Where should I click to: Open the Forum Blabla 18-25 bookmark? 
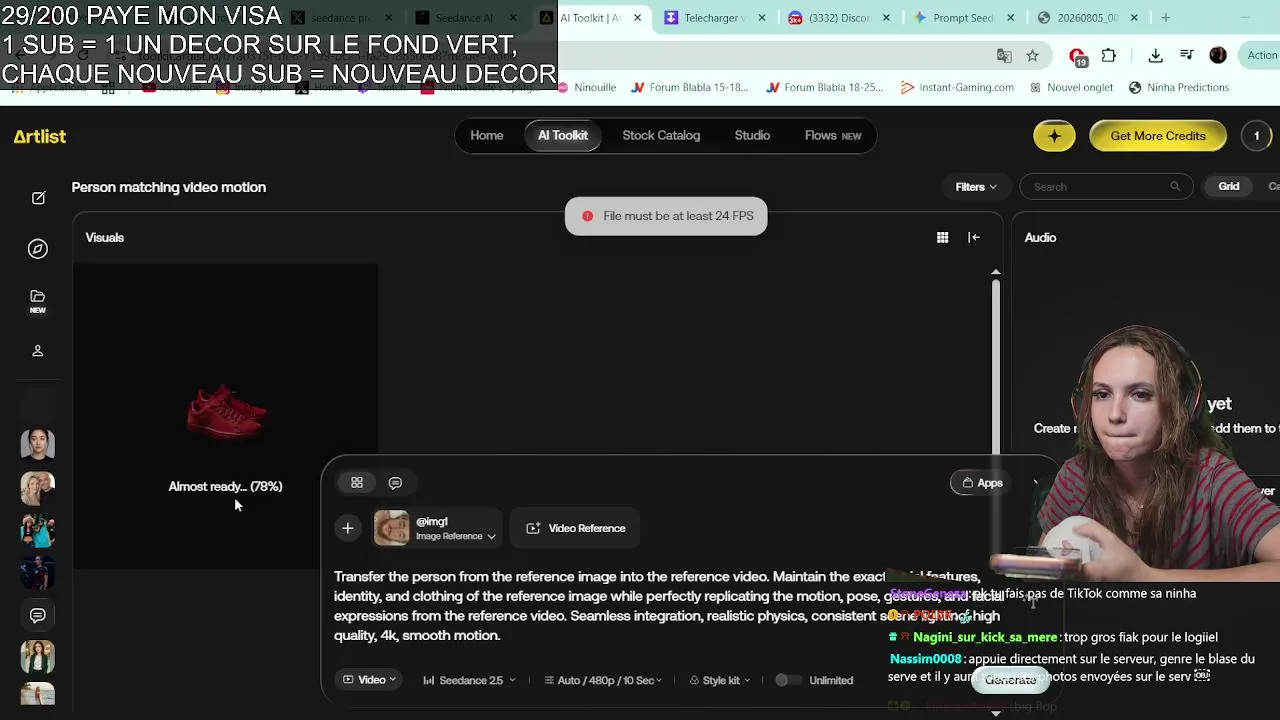pyautogui.click(x=824, y=88)
